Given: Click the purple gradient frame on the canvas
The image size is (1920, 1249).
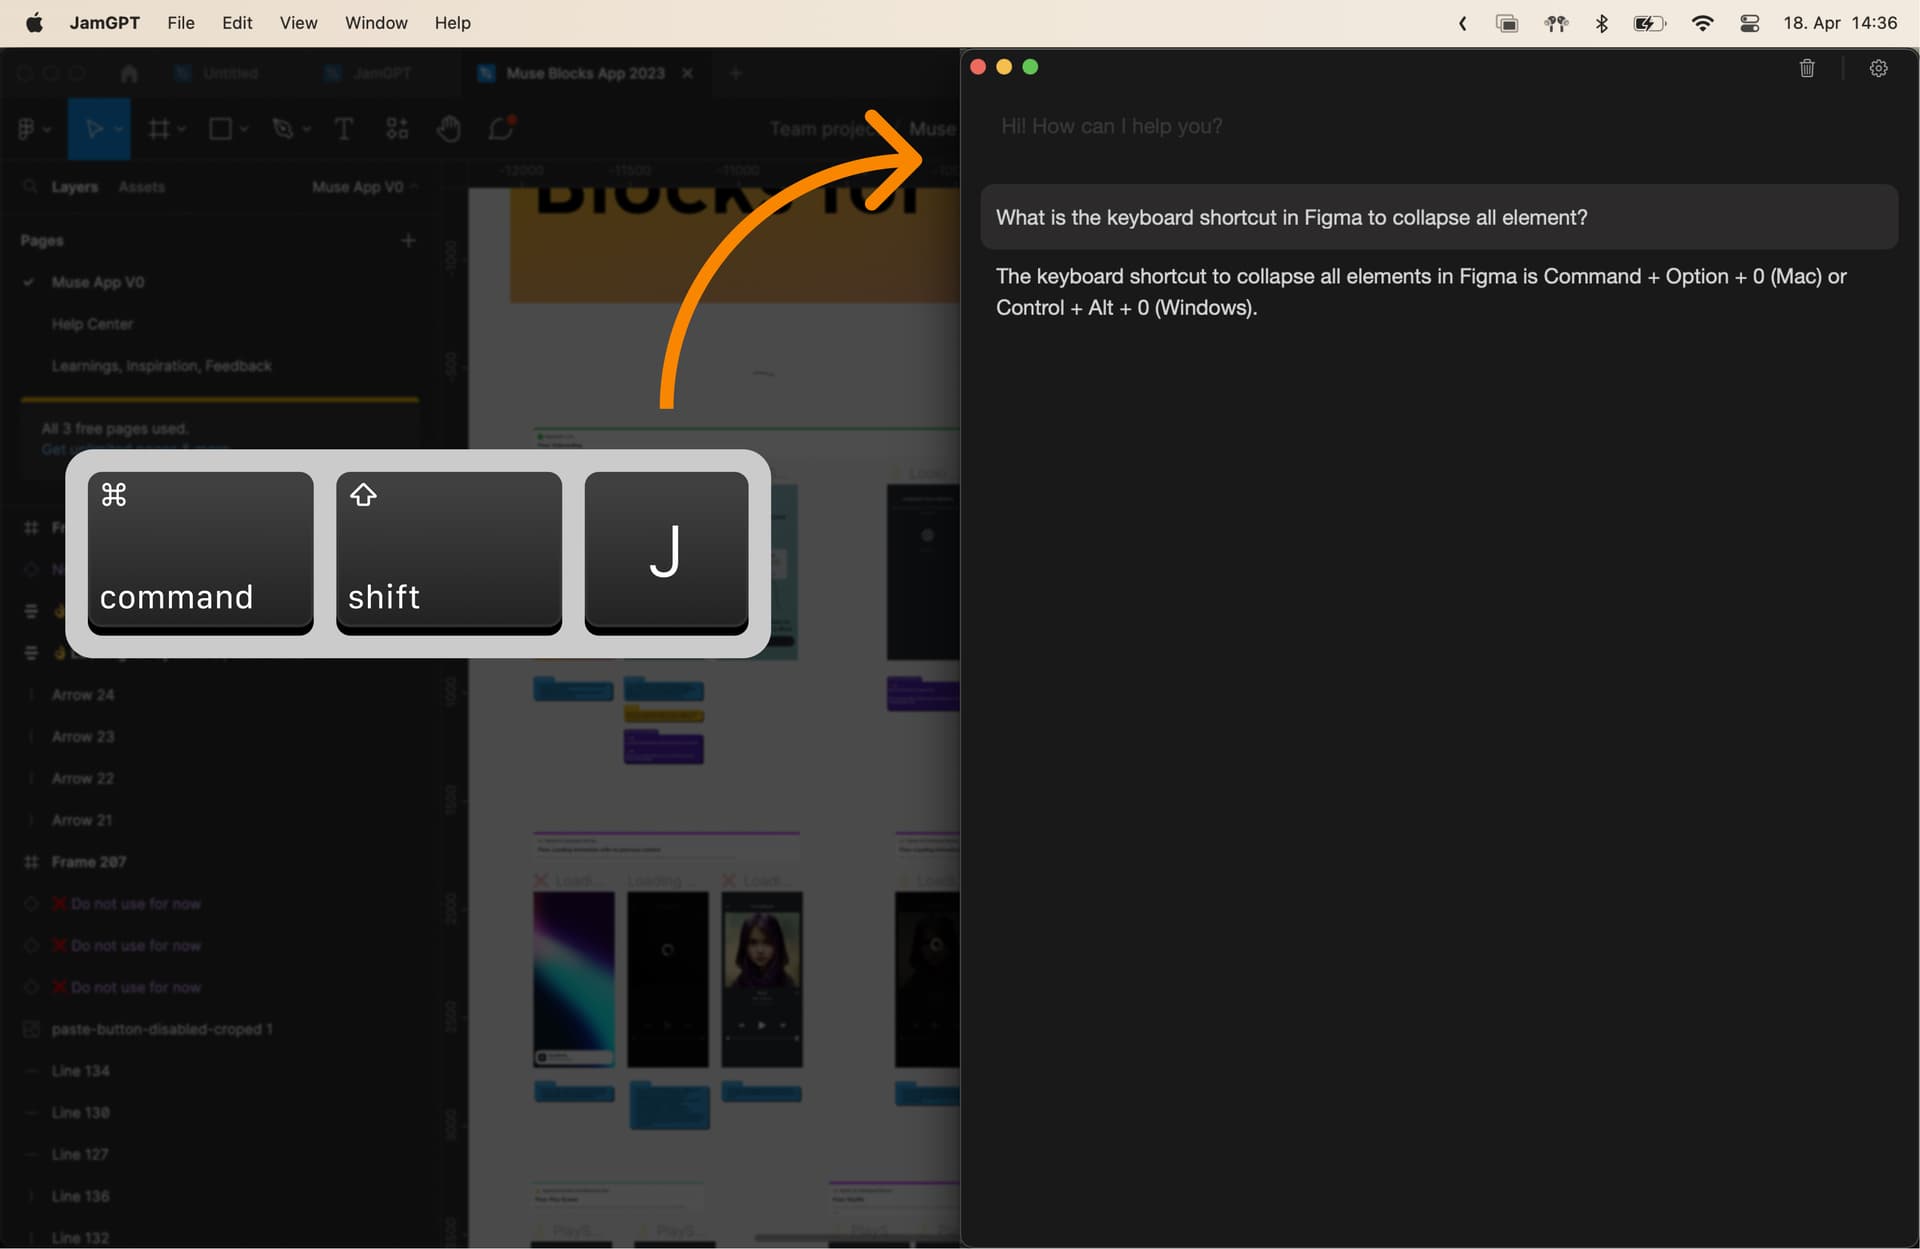Looking at the screenshot, I should pos(573,979).
